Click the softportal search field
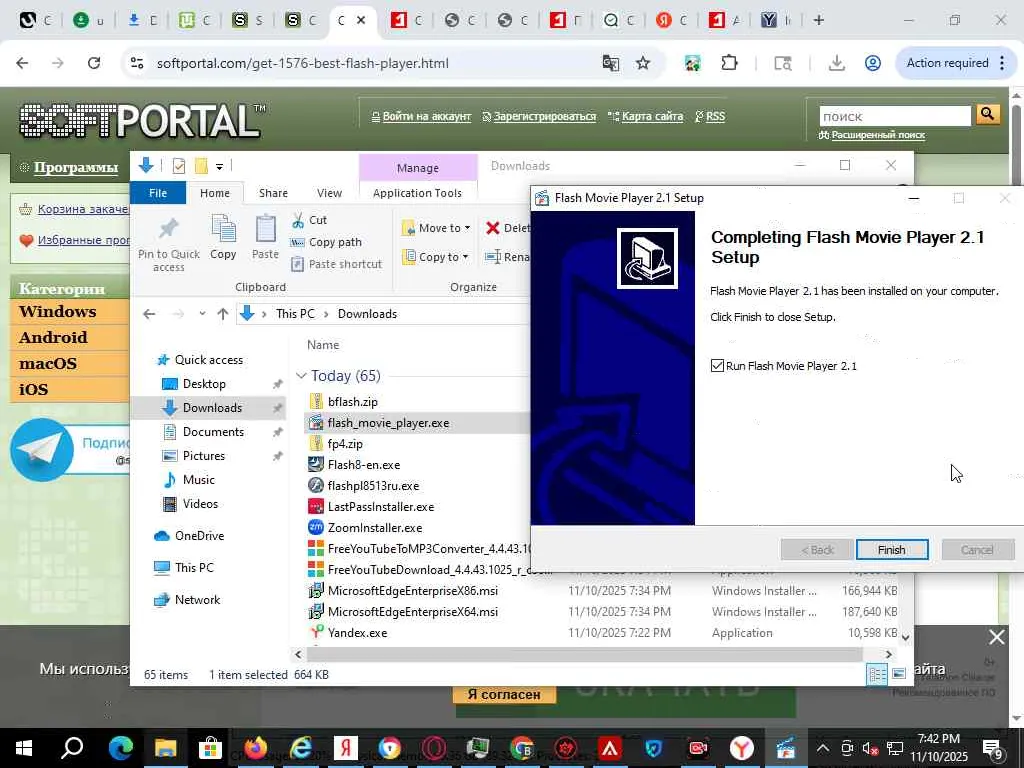The height and width of the screenshot is (768, 1024). point(895,116)
